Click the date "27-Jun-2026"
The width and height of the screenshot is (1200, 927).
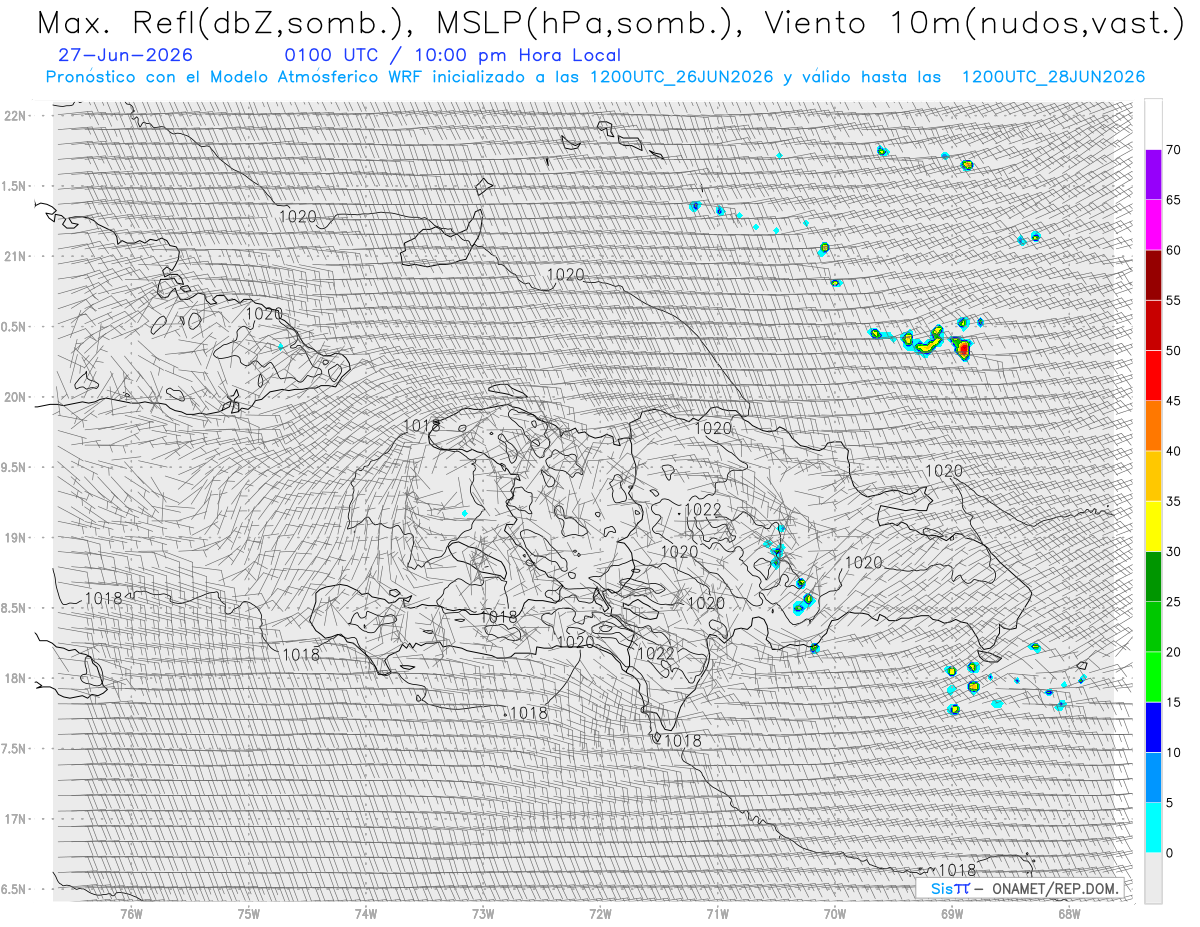126,56
